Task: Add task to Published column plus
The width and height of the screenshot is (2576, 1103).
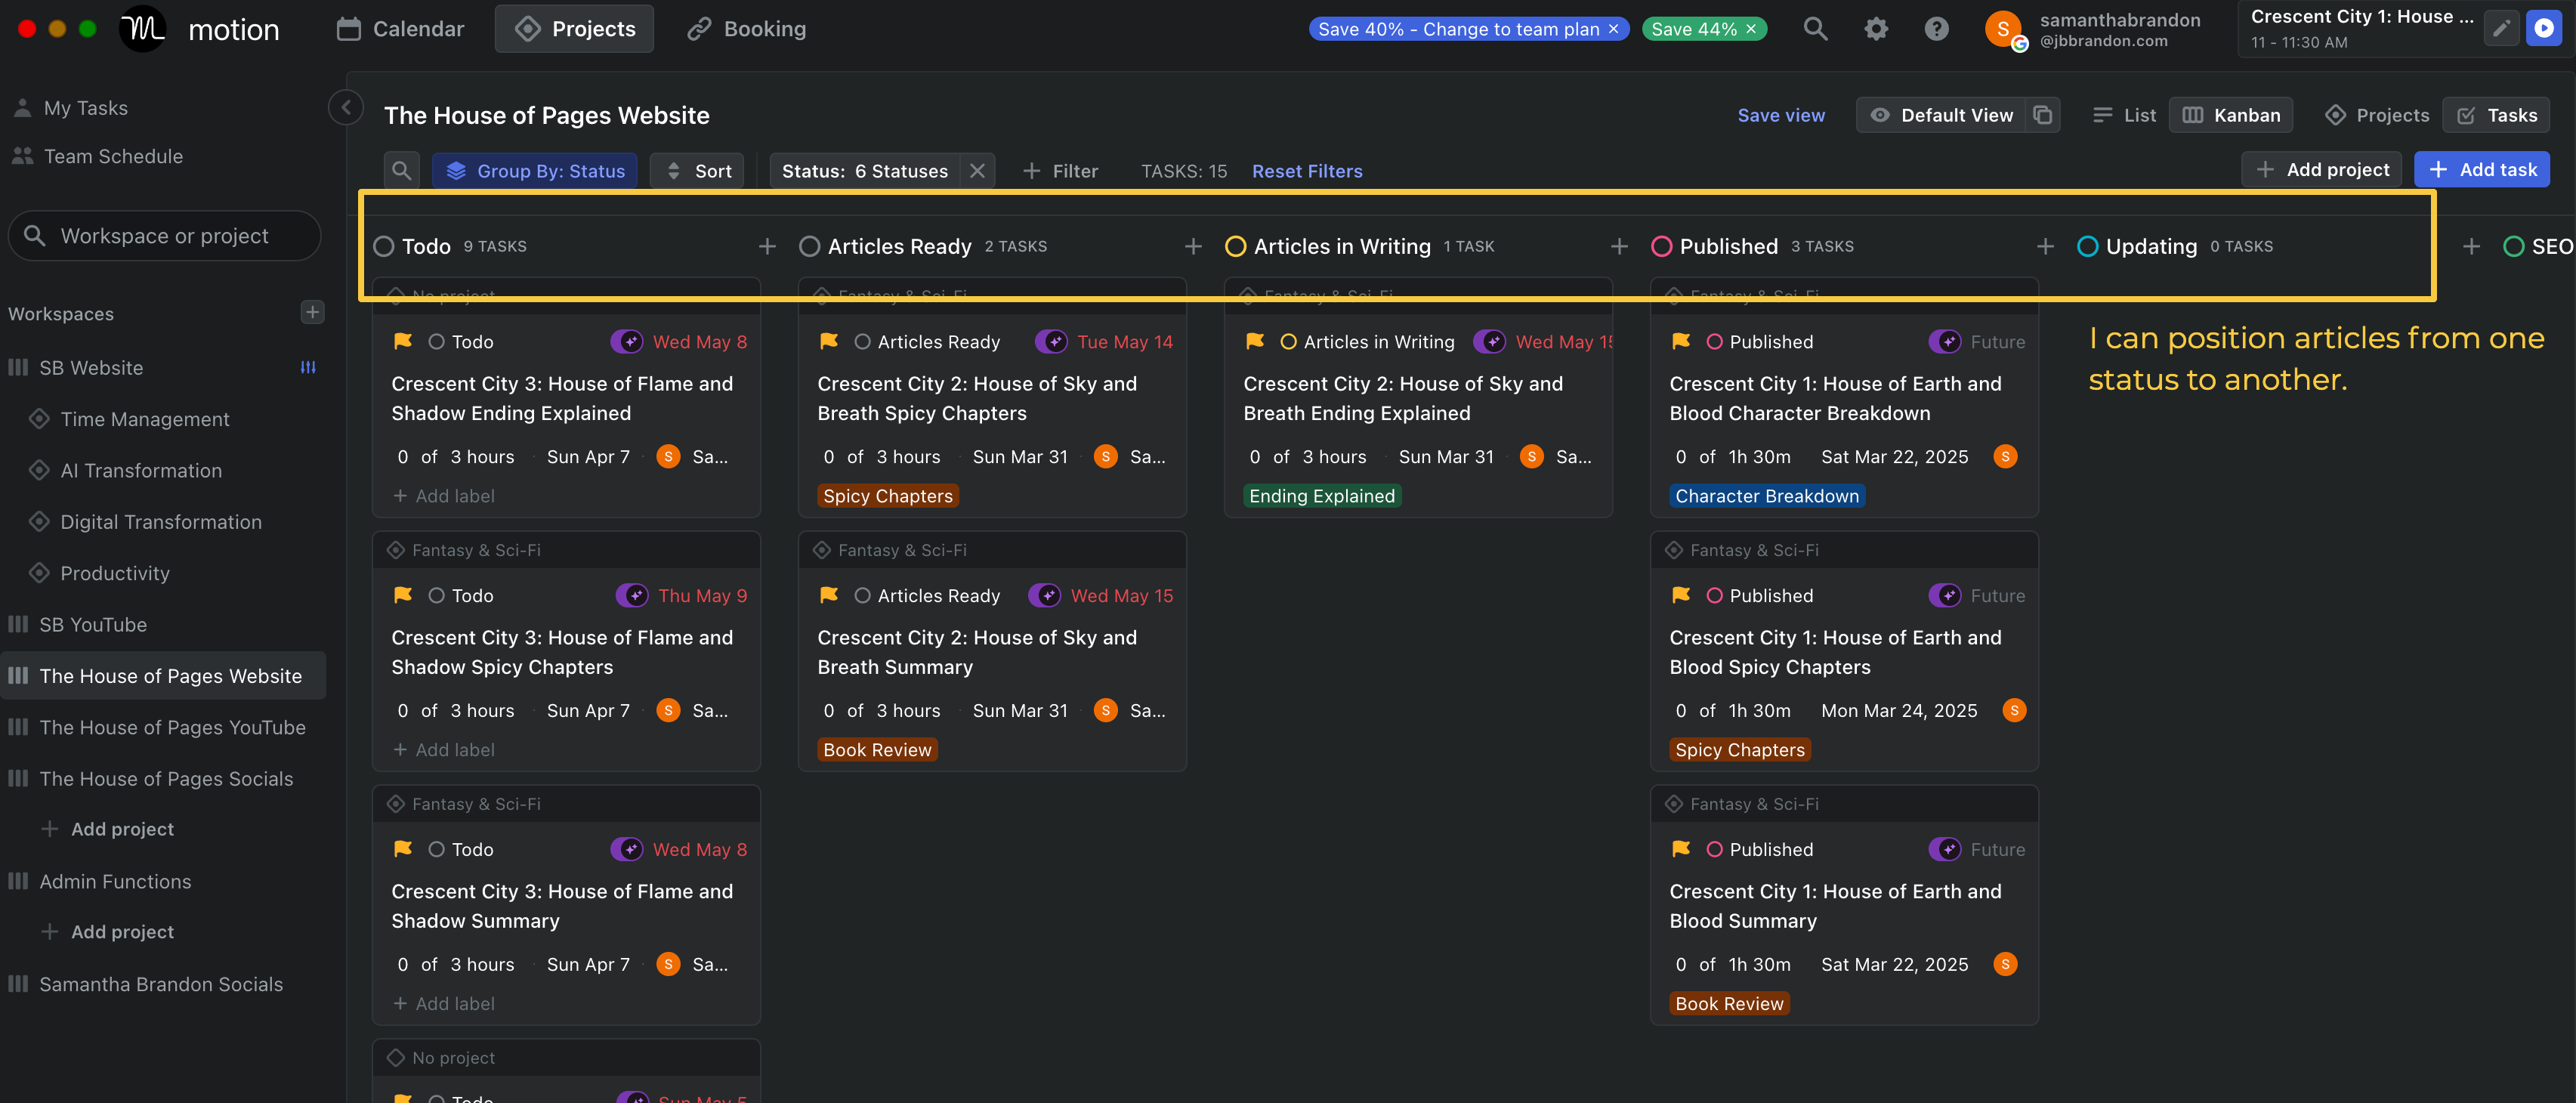Action: coord(2045,246)
